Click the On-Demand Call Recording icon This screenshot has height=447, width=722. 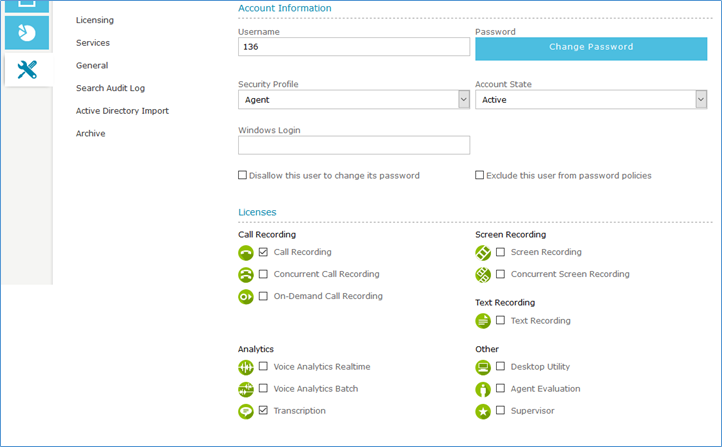(x=246, y=296)
